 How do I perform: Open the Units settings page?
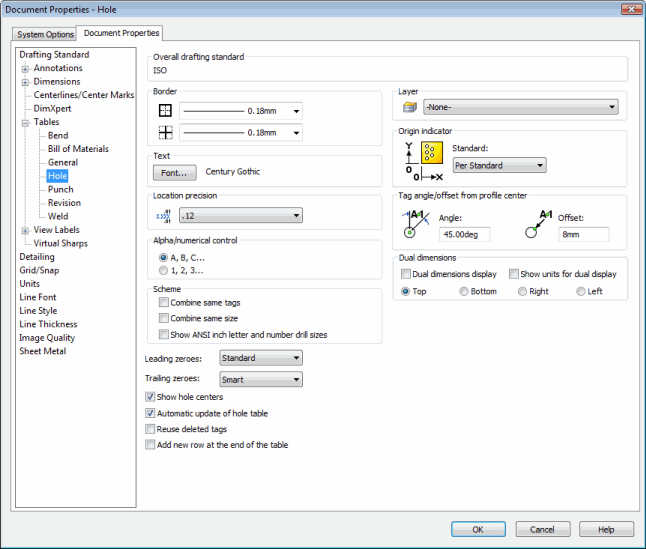(x=29, y=284)
